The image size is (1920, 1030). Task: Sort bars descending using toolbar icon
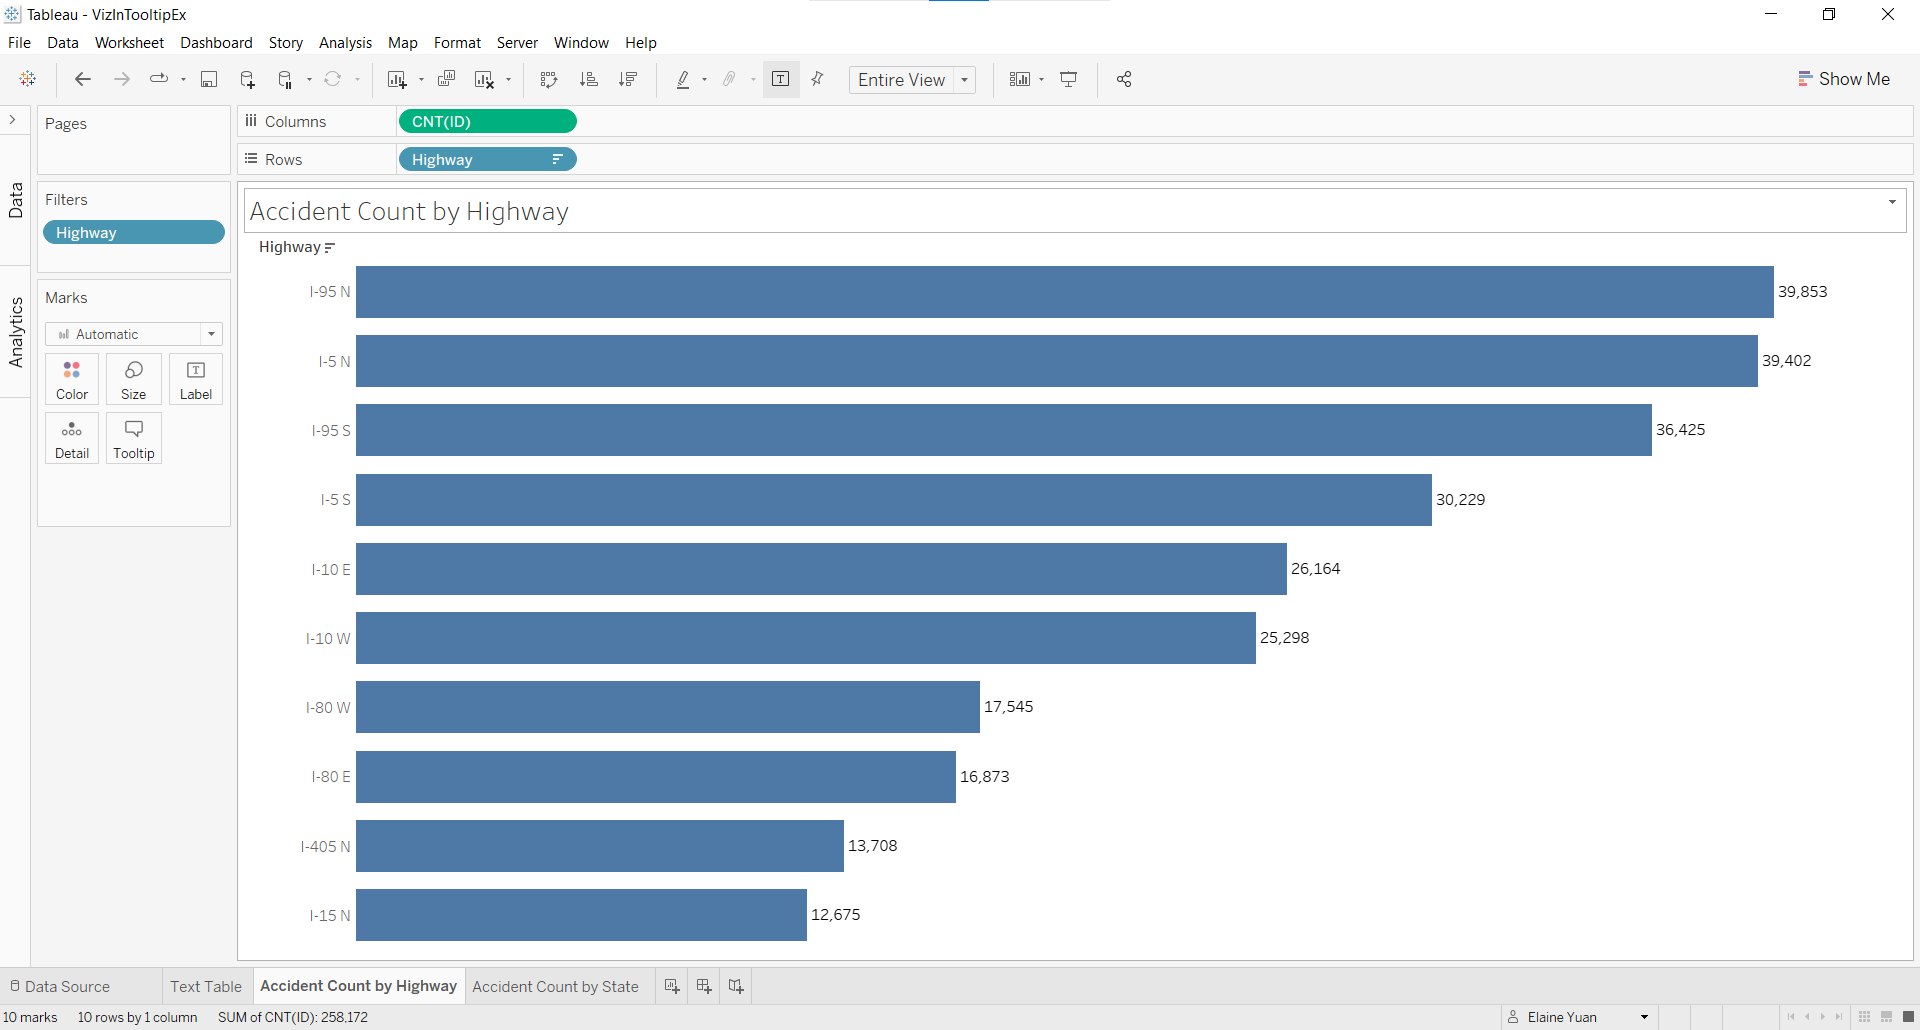(628, 80)
